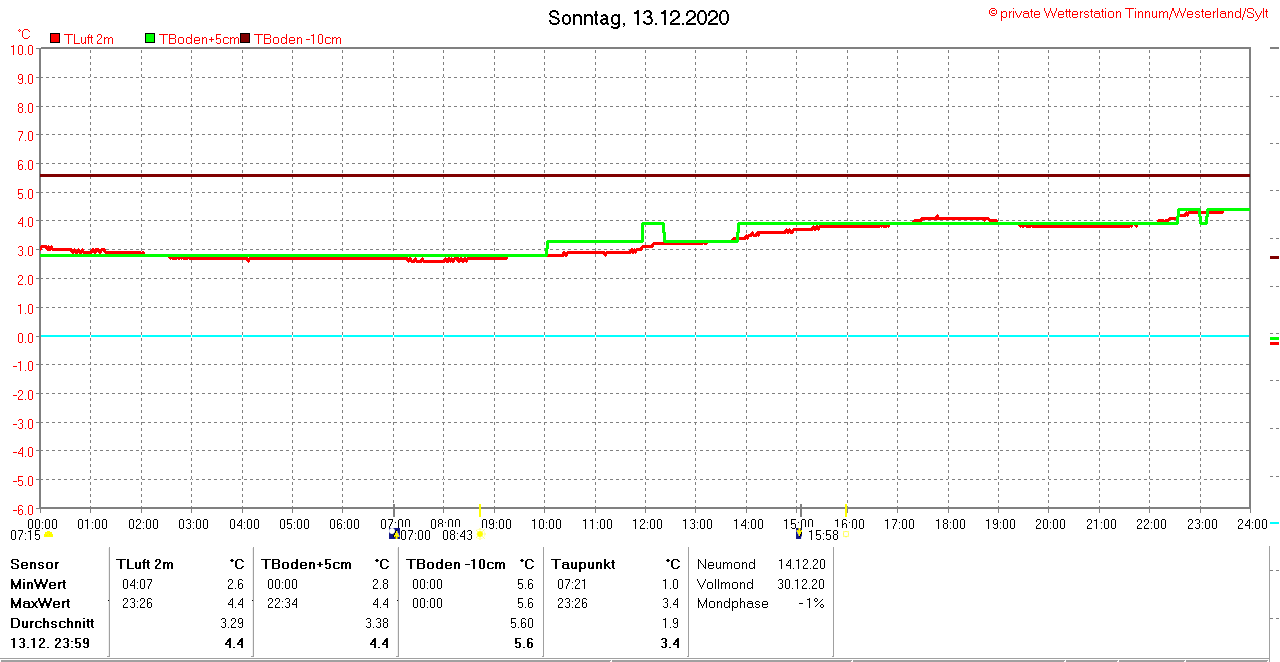Click the dark red TBoden -10cm legend square
Image resolution: width=1280 pixels, height=662 pixels.
[x=245, y=39]
